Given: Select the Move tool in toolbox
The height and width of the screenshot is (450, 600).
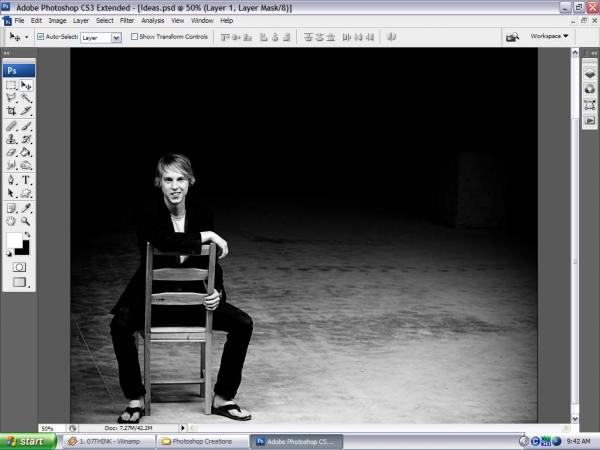Looking at the screenshot, I should point(26,85).
